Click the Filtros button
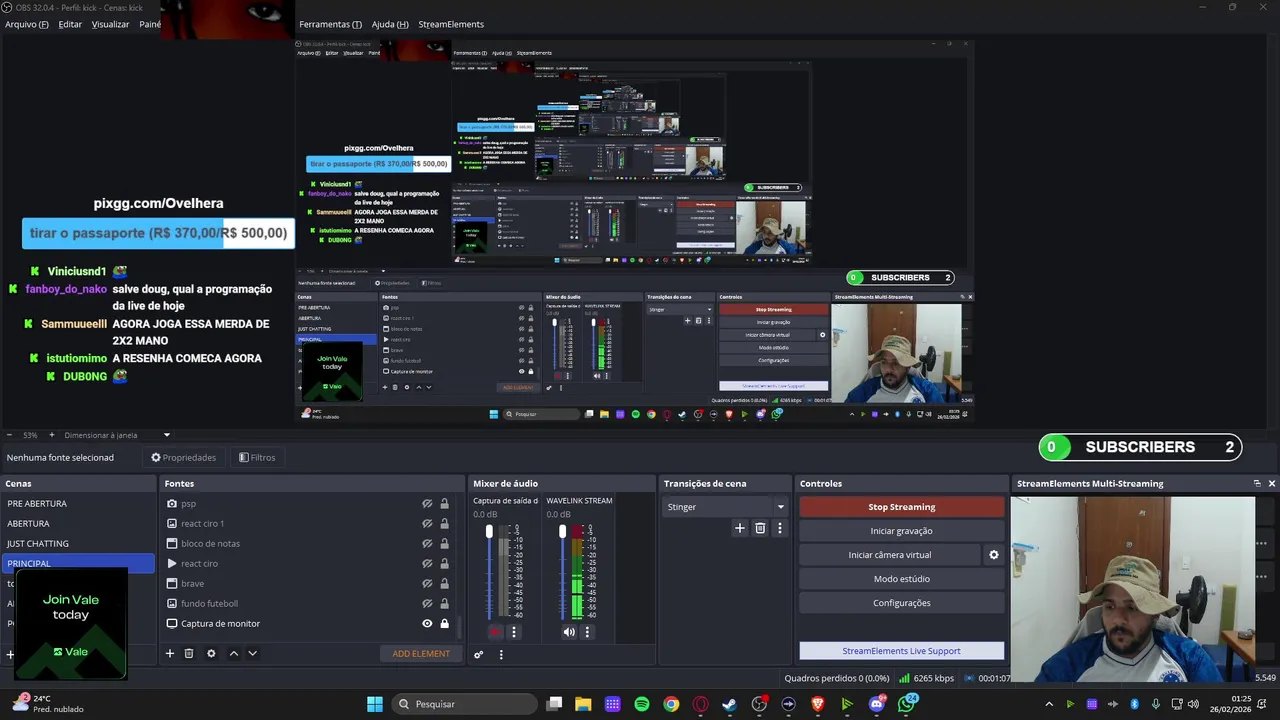The width and height of the screenshot is (1280, 720). click(257, 458)
